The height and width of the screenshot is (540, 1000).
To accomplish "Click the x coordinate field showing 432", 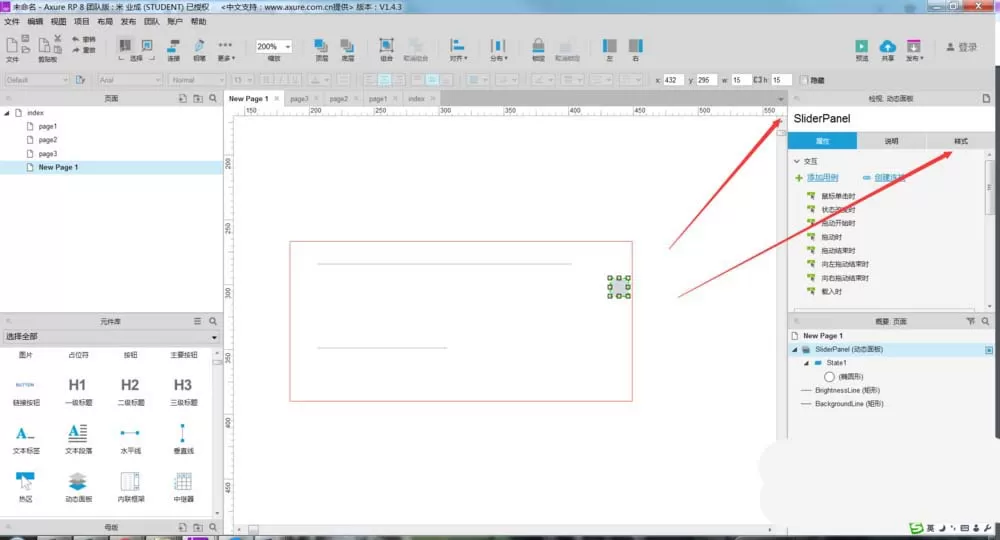I will click(x=673, y=80).
